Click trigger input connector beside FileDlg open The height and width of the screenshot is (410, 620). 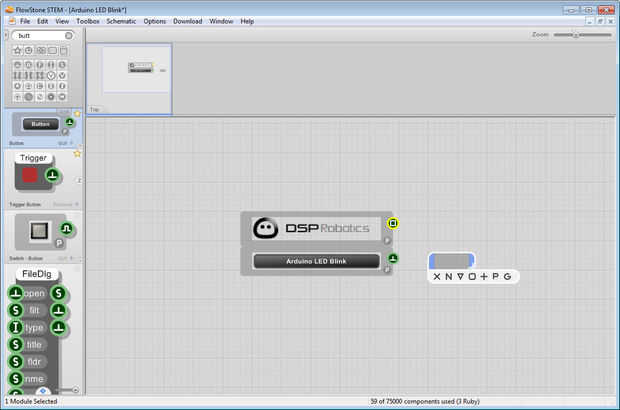[16, 293]
